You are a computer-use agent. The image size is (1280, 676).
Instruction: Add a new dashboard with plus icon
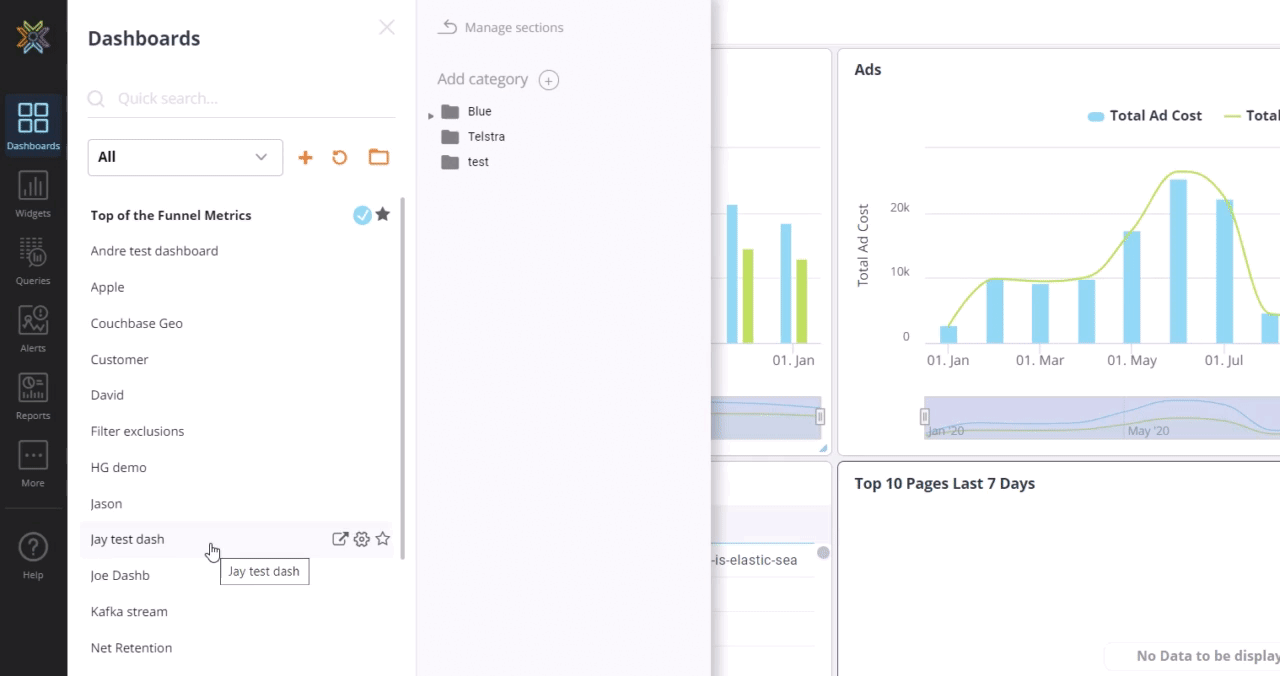(x=306, y=158)
